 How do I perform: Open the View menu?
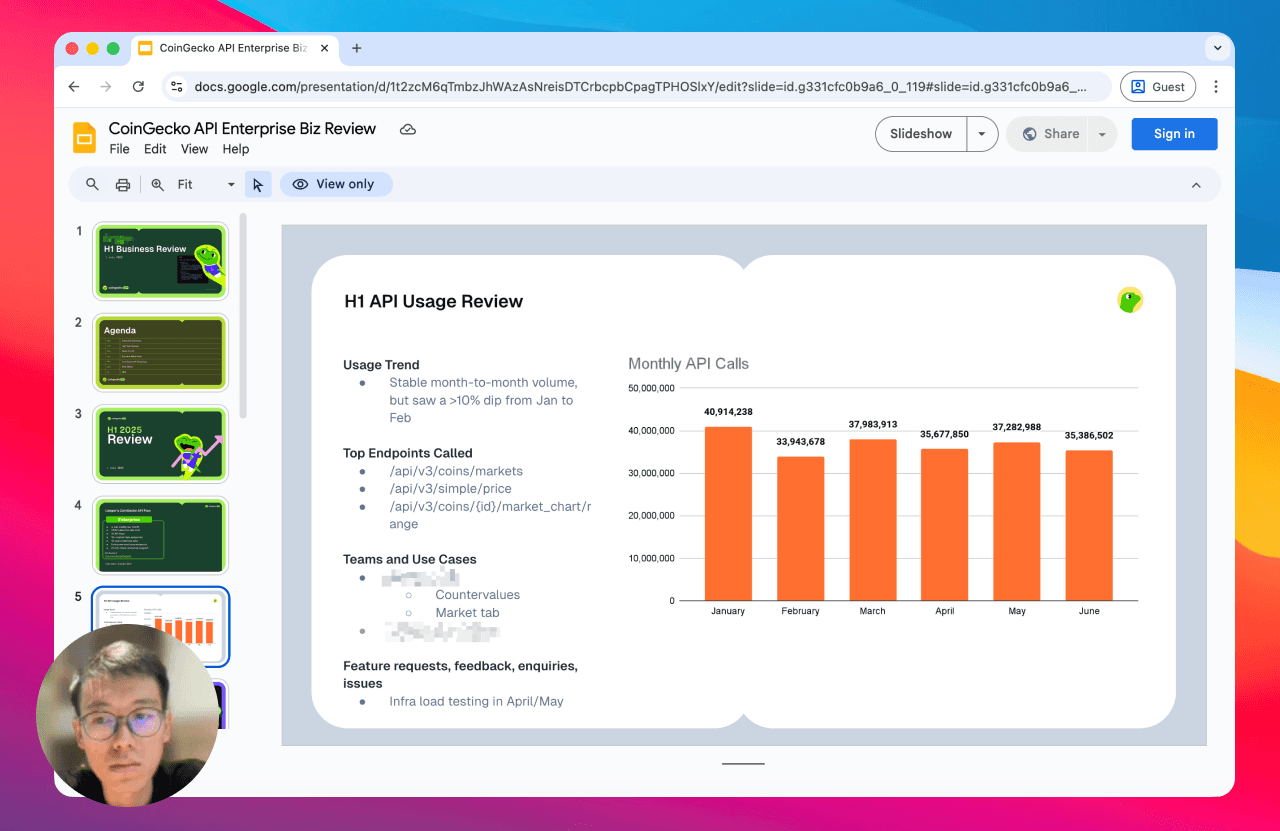coord(194,148)
